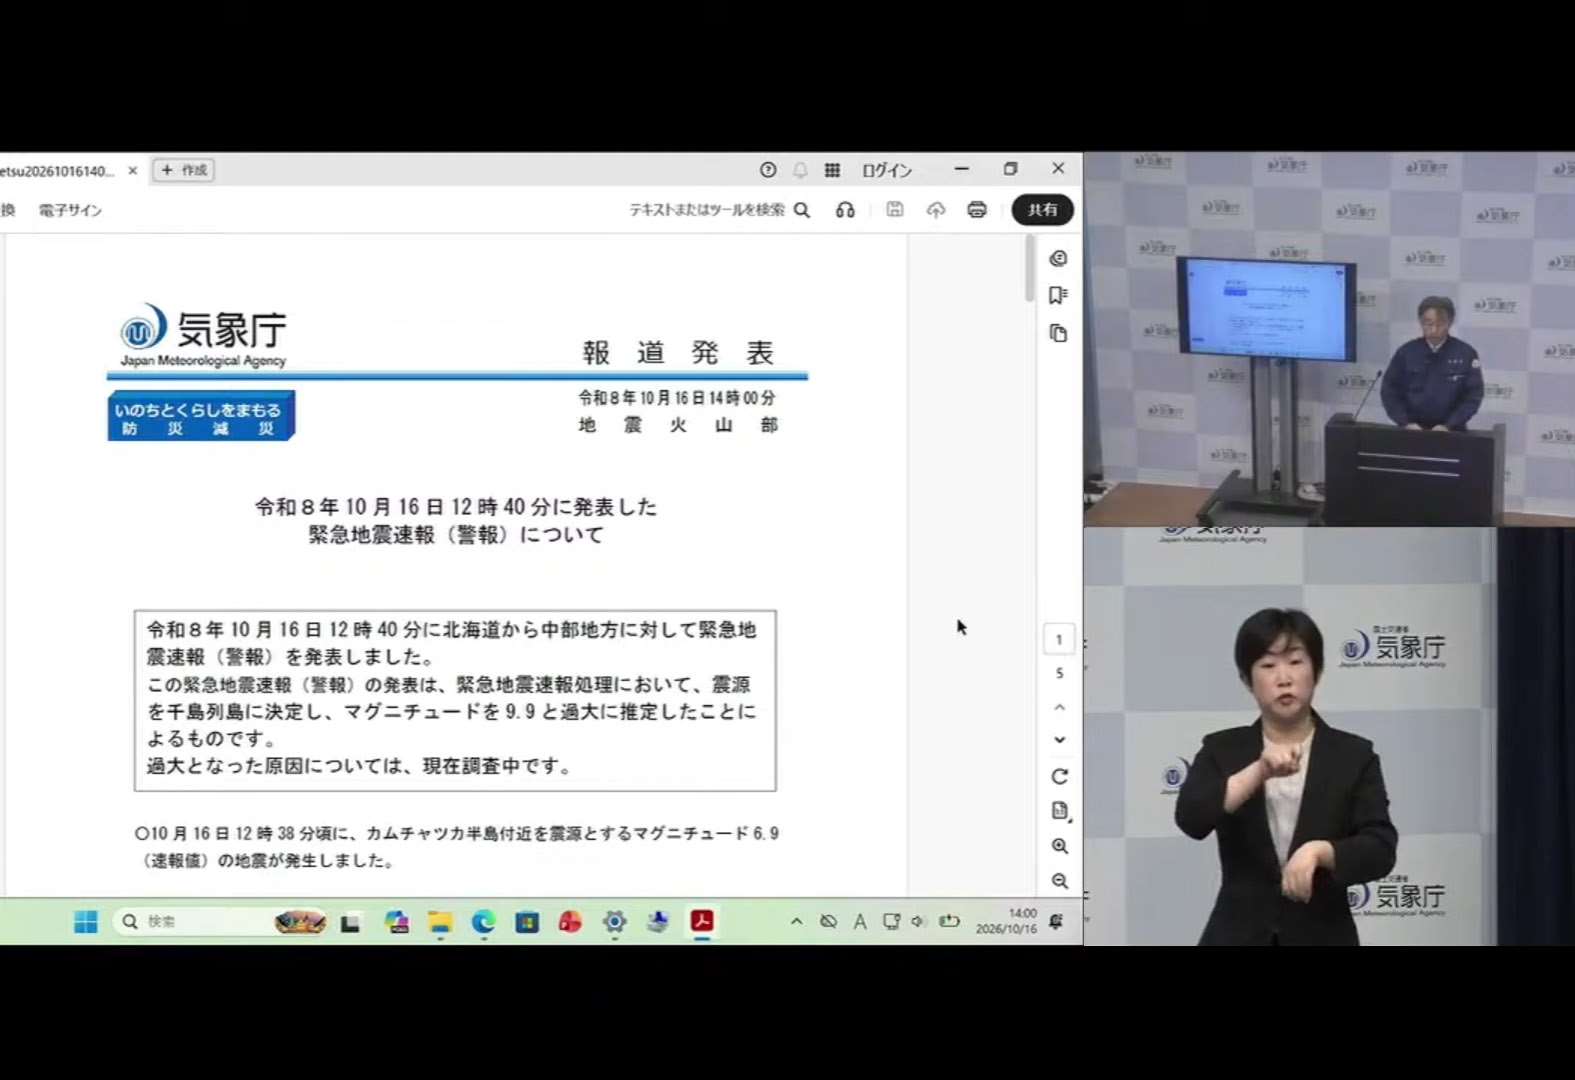
Task: Zoom out with the minus magnifier icon
Action: 1060,881
